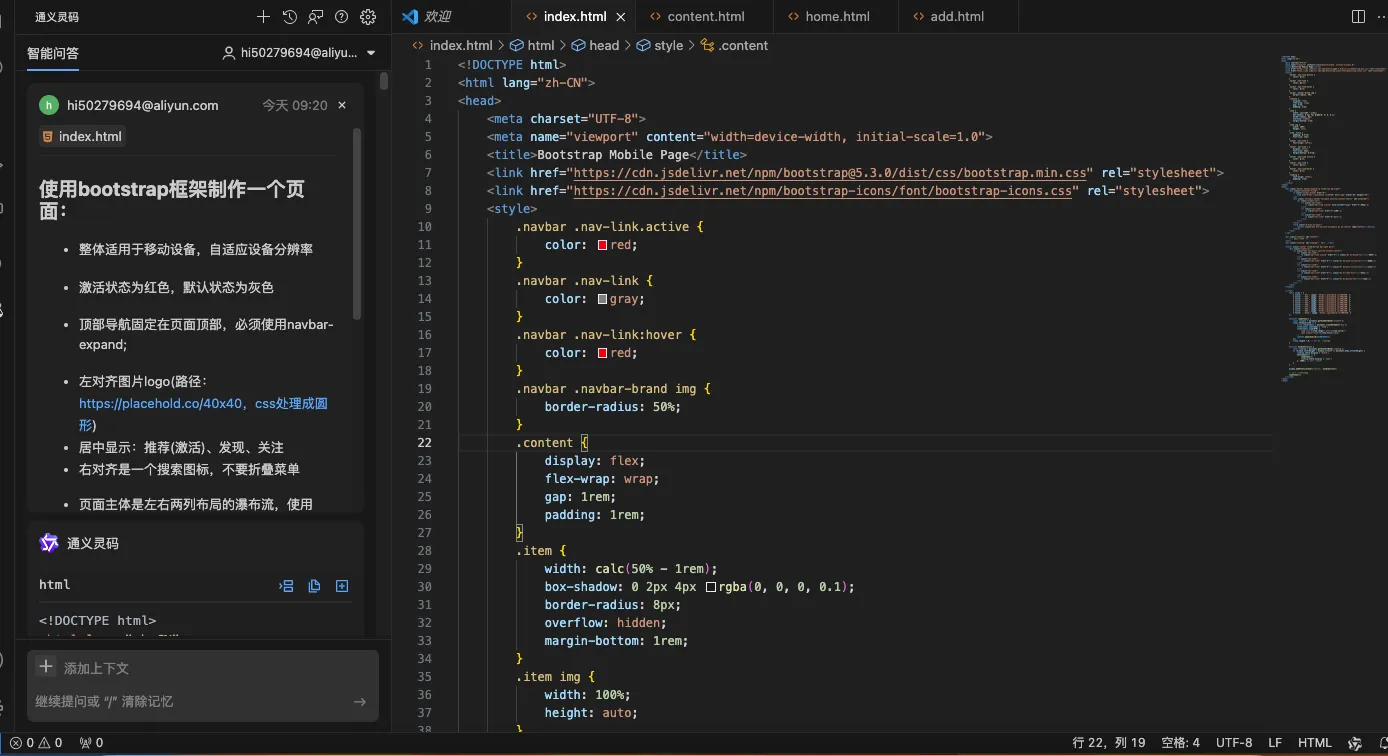This screenshot has height=756, width=1388.
Task: Change the HTML language mode
Action: click(1315, 743)
